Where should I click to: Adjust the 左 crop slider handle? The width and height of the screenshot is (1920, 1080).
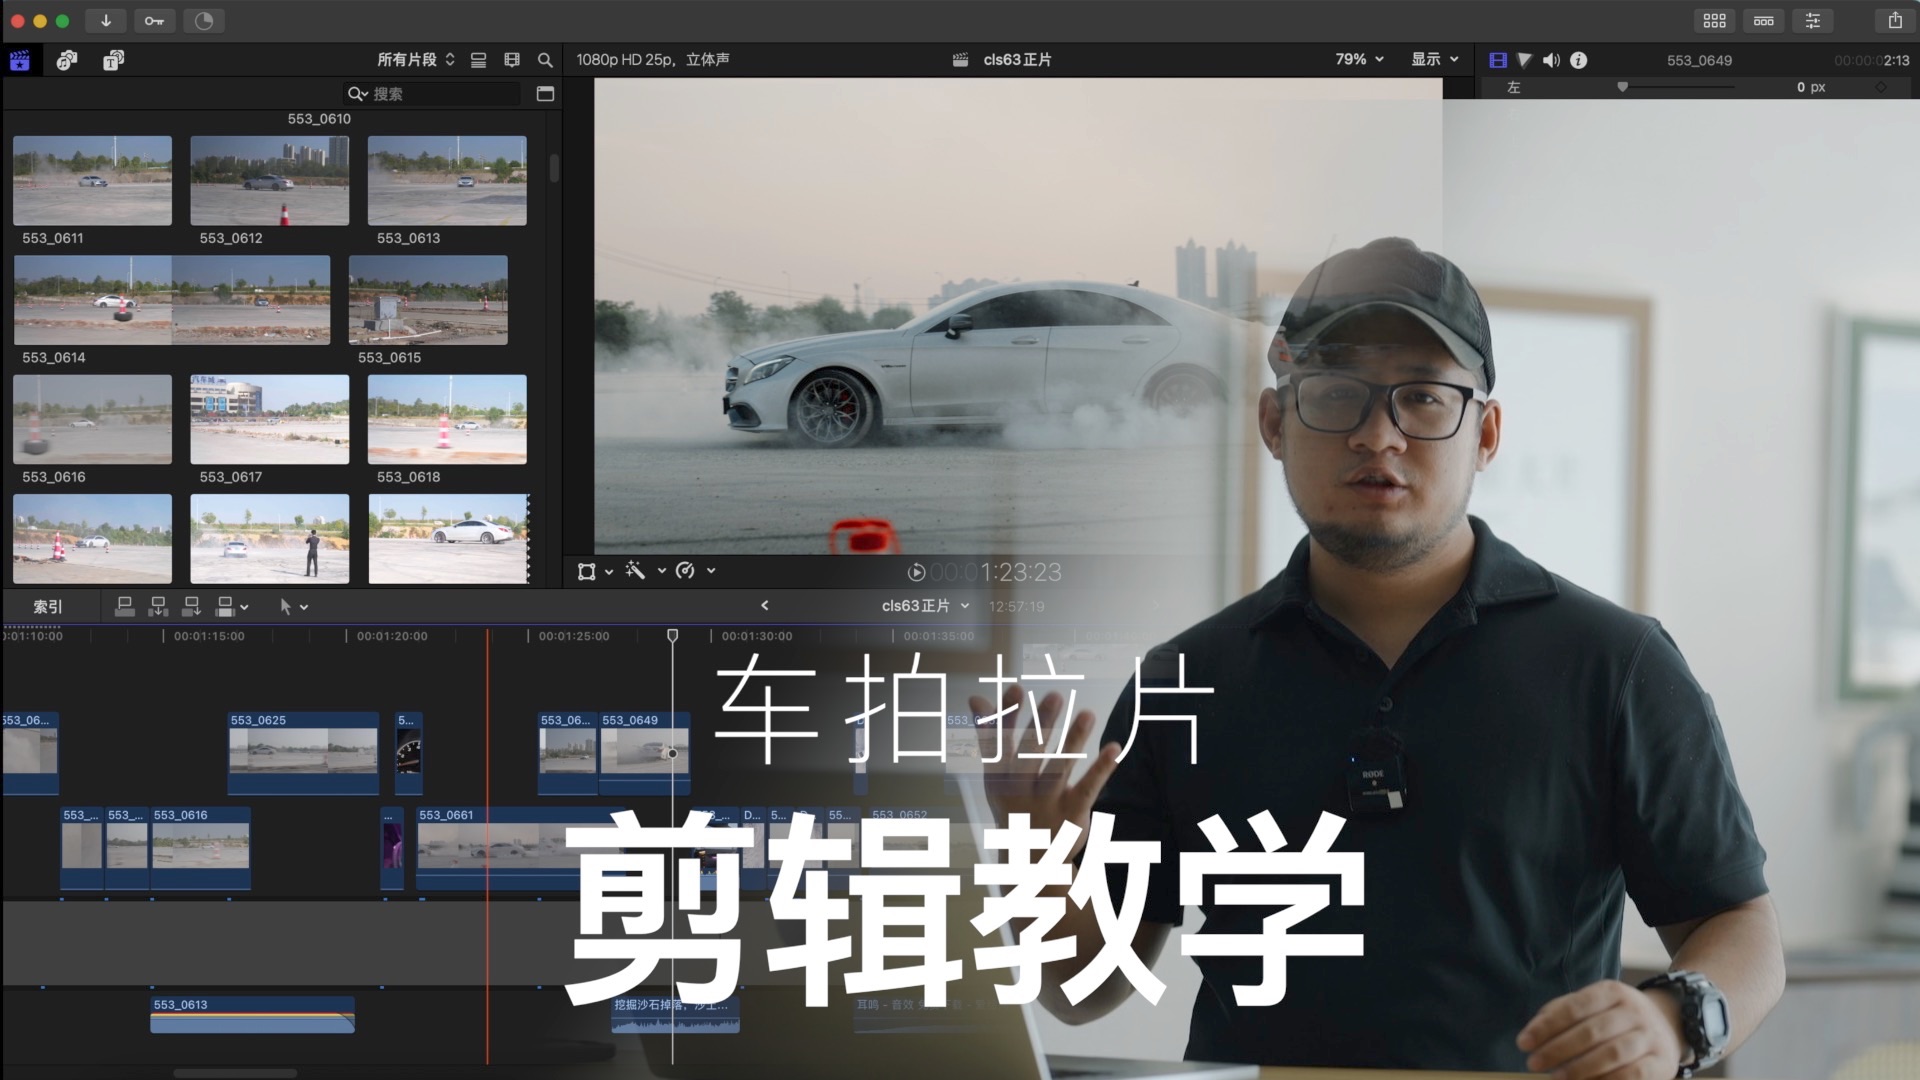[1622, 87]
